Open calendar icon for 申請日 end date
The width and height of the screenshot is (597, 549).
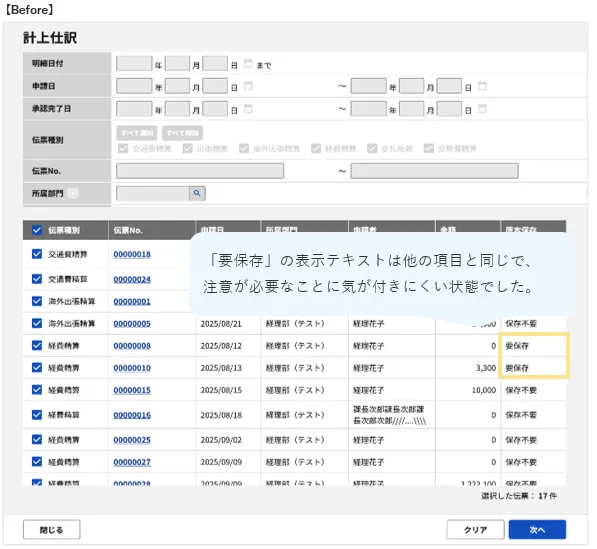[482, 86]
